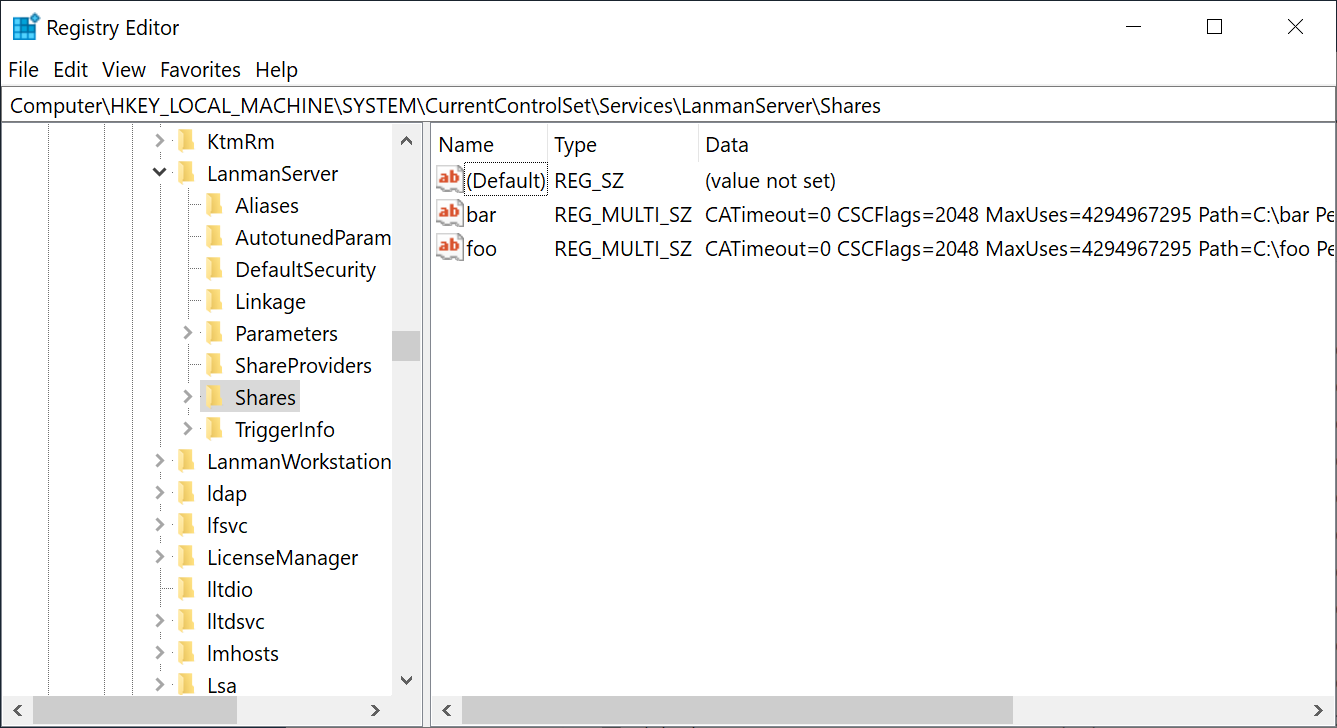The width and height of the screenshot is (1337, 728).
Task: Click the string icon beside the bar value
Action: (449, 214)
